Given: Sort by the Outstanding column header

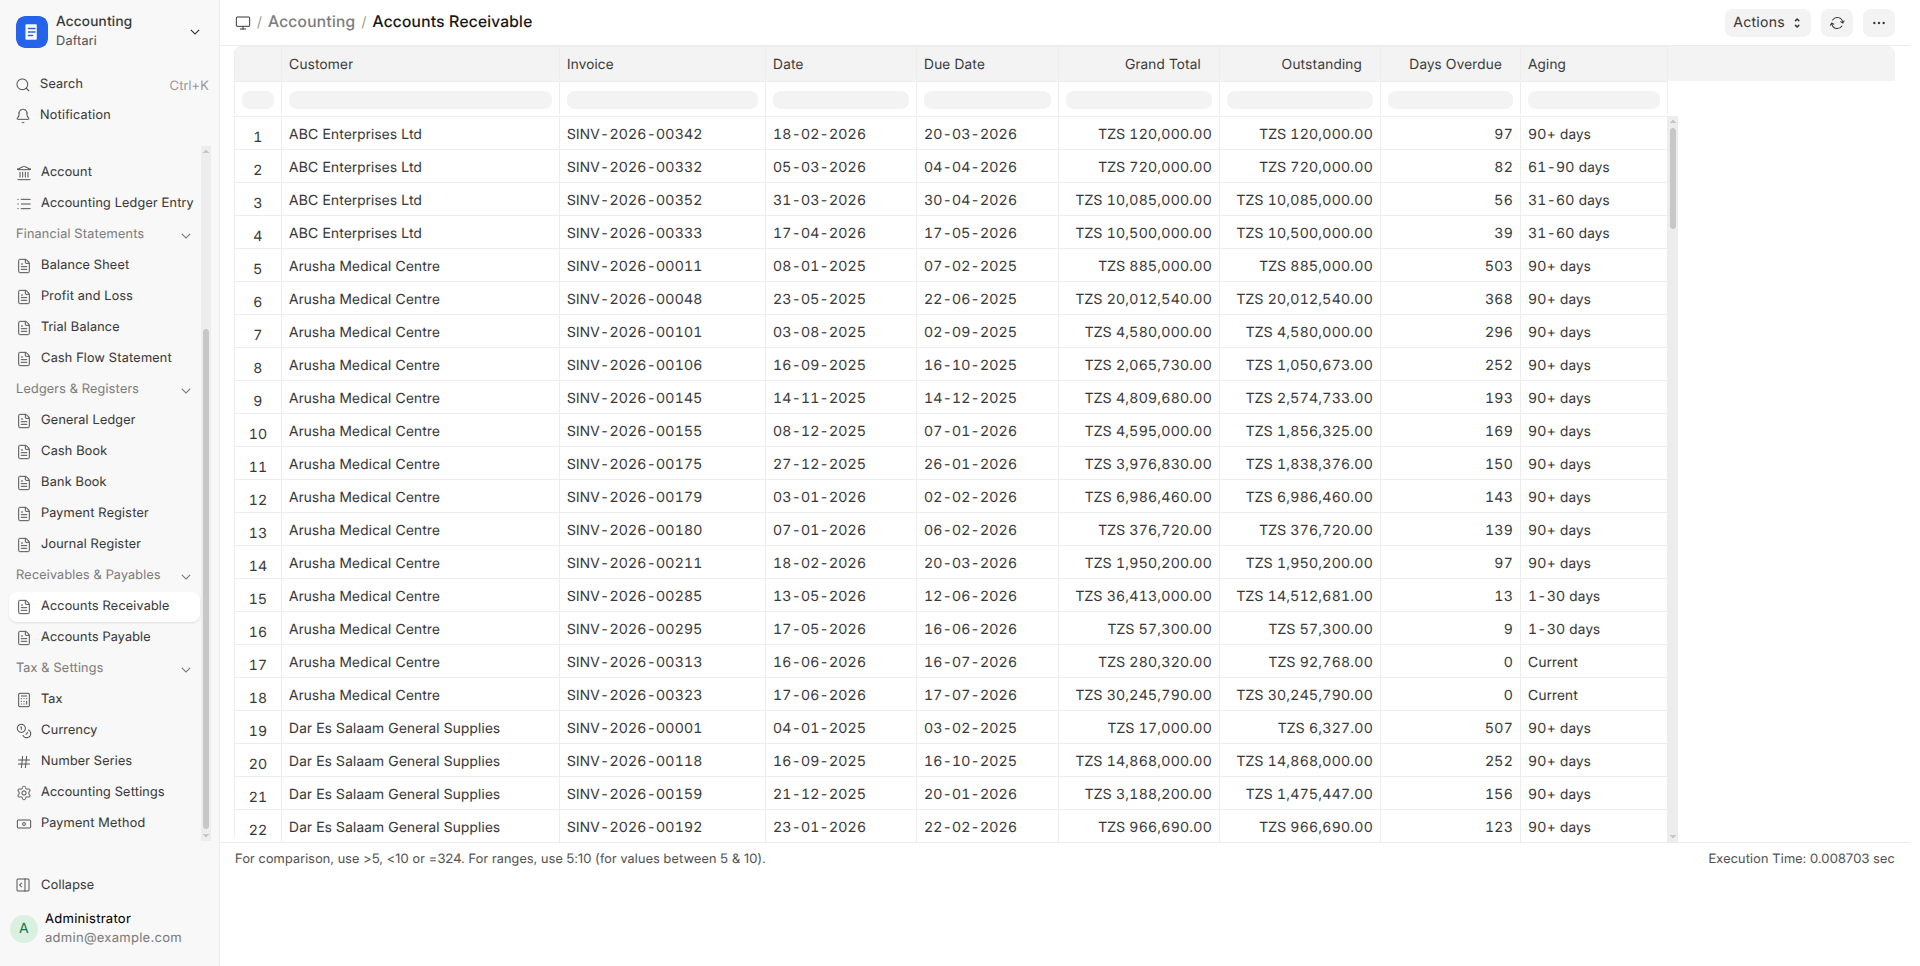Looking at the screenshot, I should tap(1300, 64).
